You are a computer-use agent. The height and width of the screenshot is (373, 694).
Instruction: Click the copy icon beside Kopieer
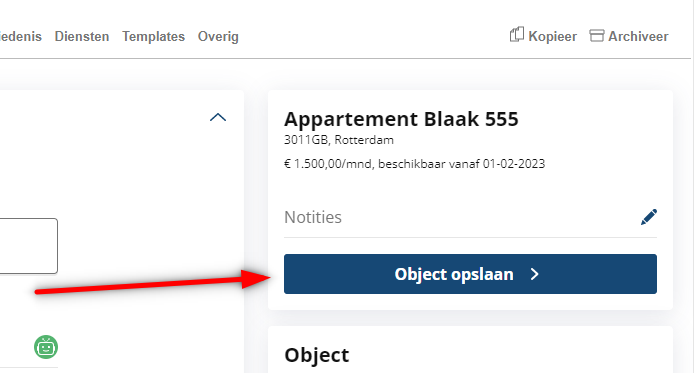517,35
